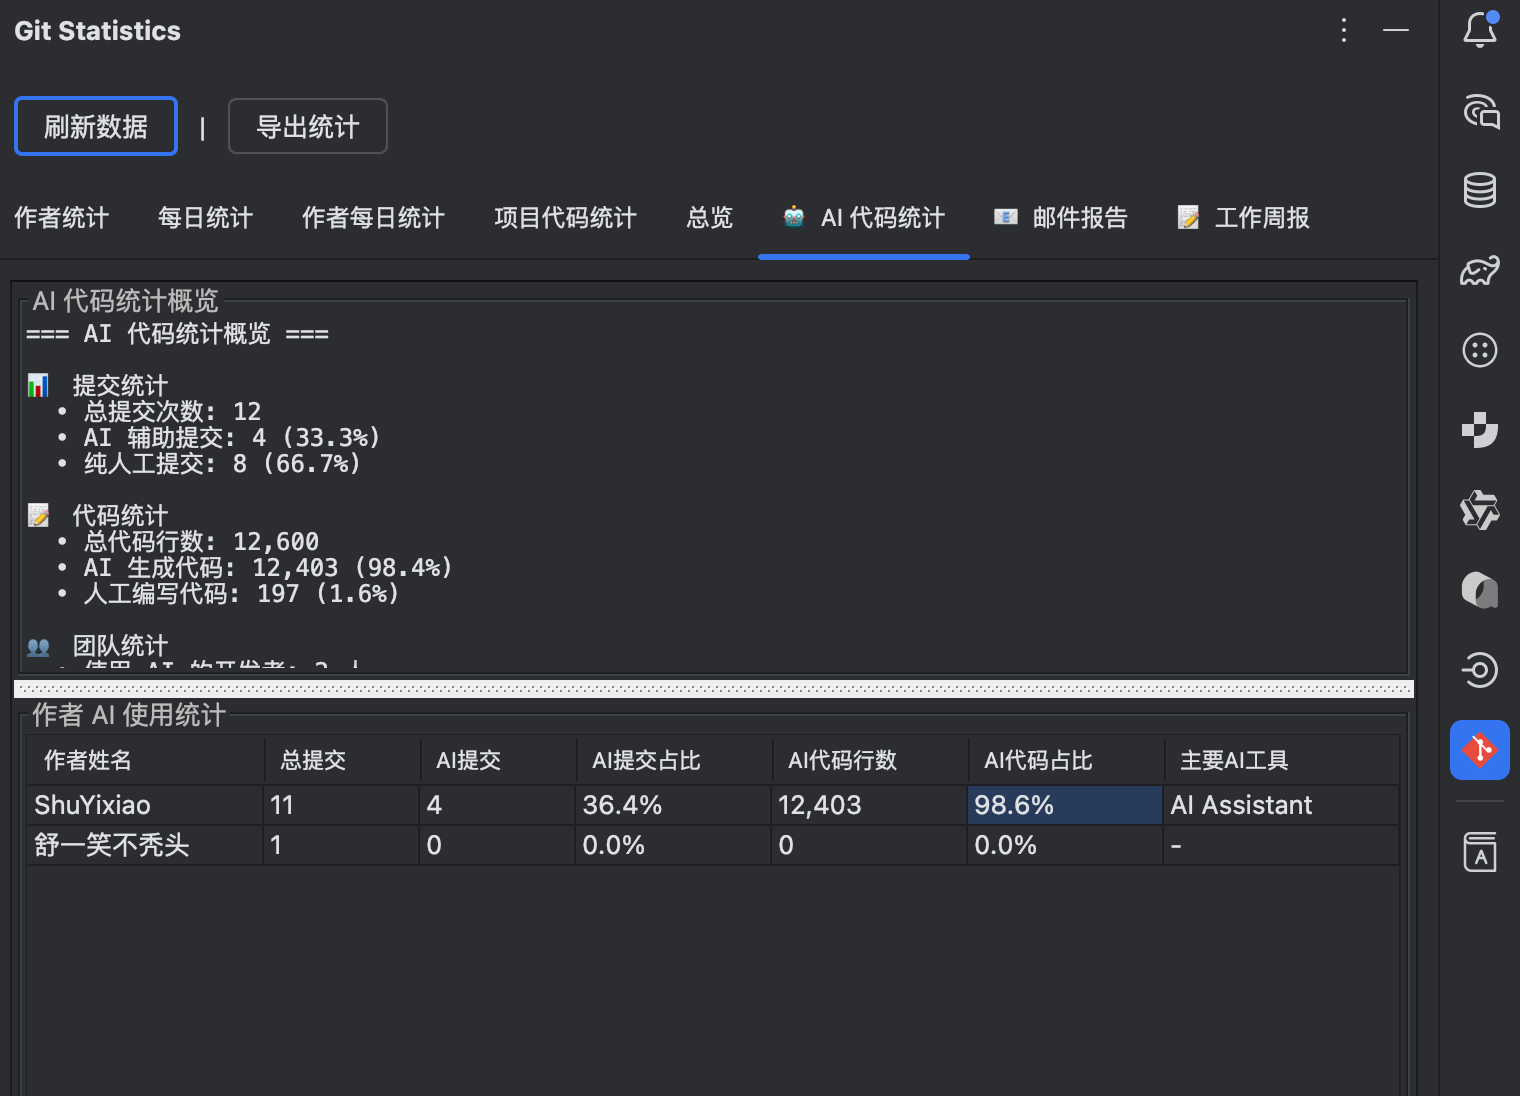The height and width of the screenshot is (1096, 1520).
Task: Click the three-dot options menu icon
Action: coord(1344,30)
